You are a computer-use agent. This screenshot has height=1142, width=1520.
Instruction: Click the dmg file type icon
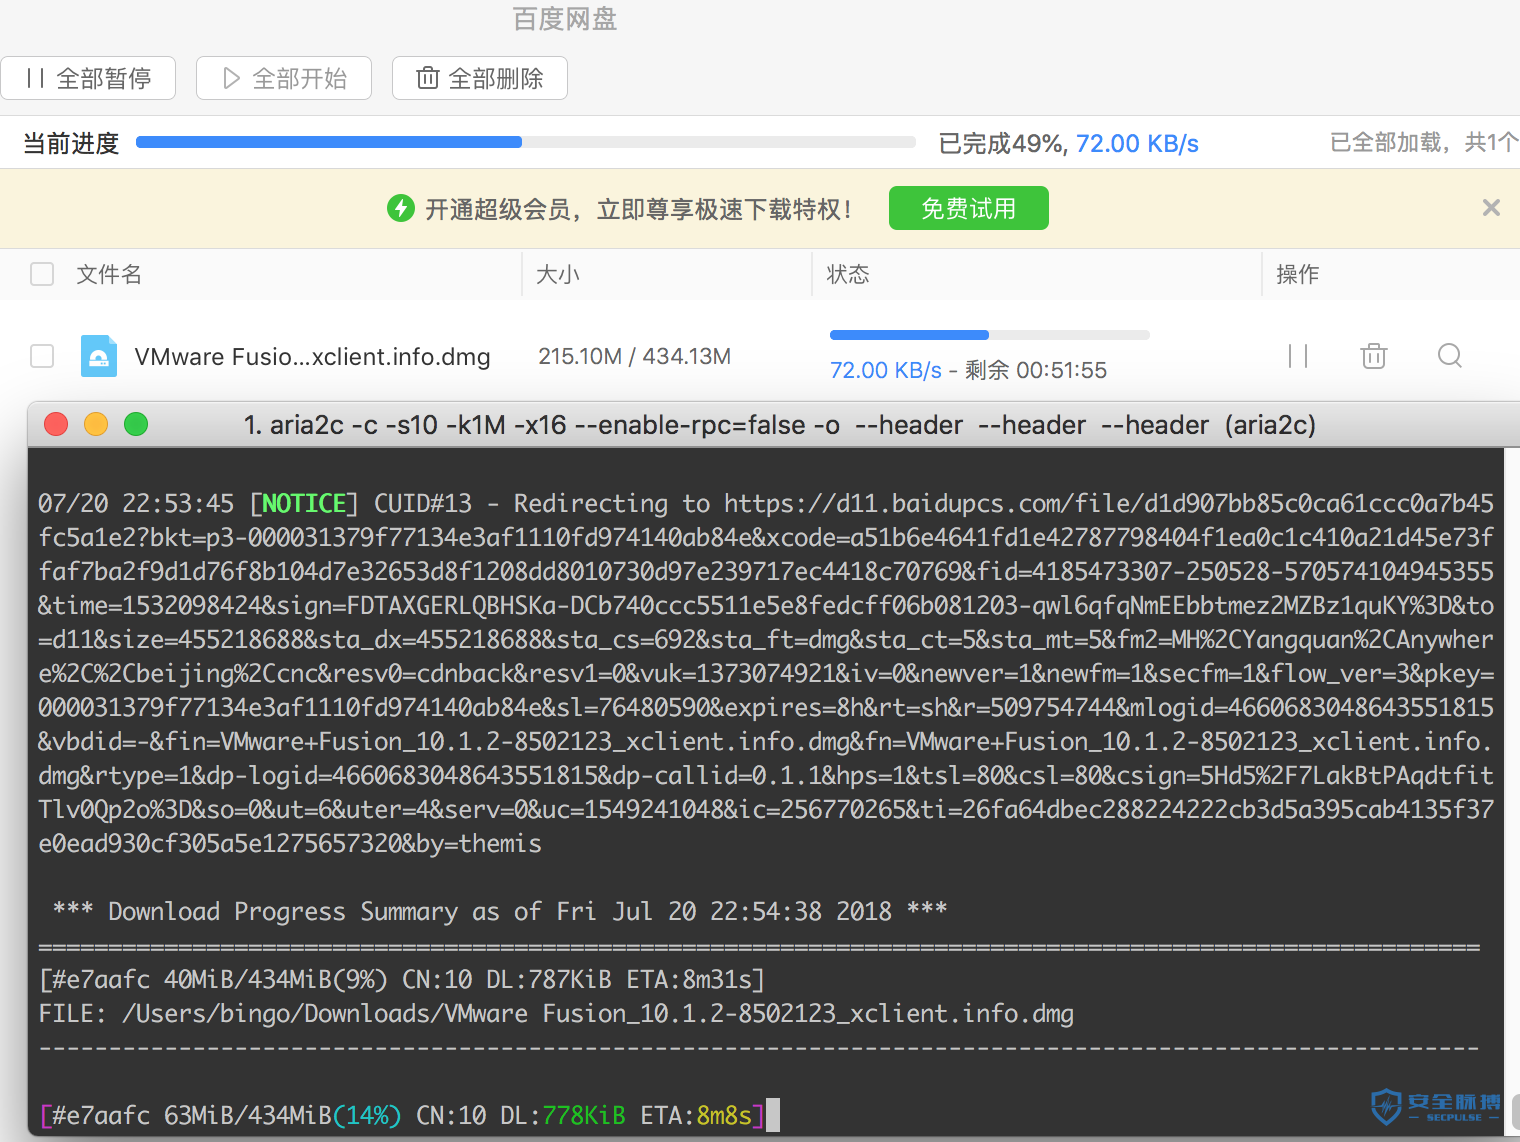(x=99, y=356)
